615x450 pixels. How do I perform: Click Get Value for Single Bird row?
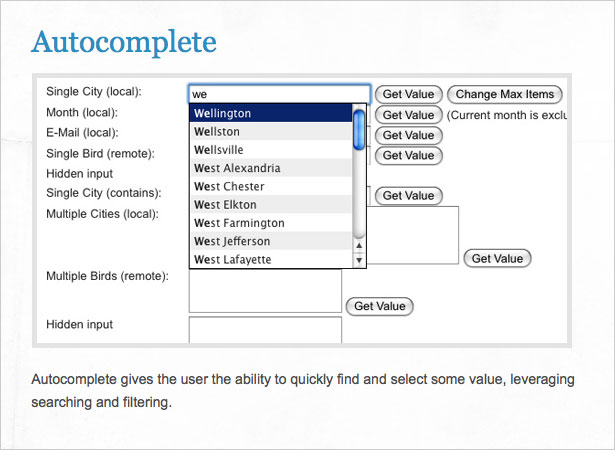[409, 155]
